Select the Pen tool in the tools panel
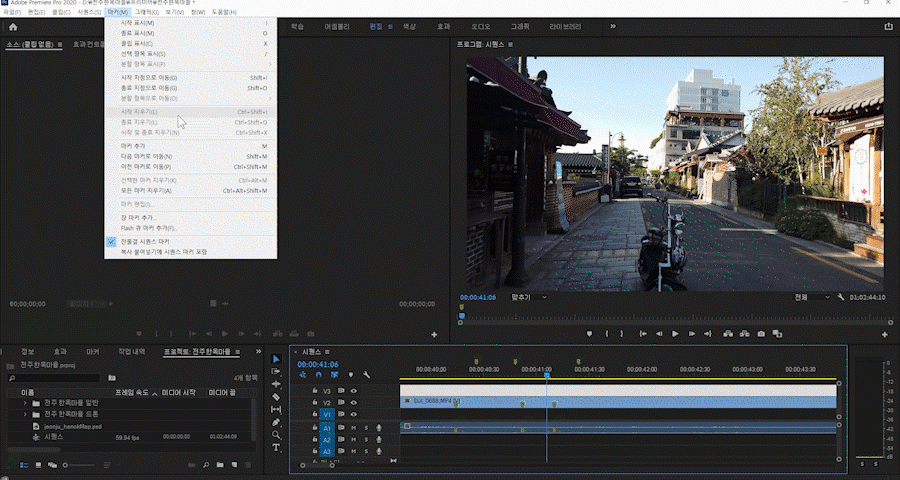This screenshot has height=480, width=900. pos(277,422)
